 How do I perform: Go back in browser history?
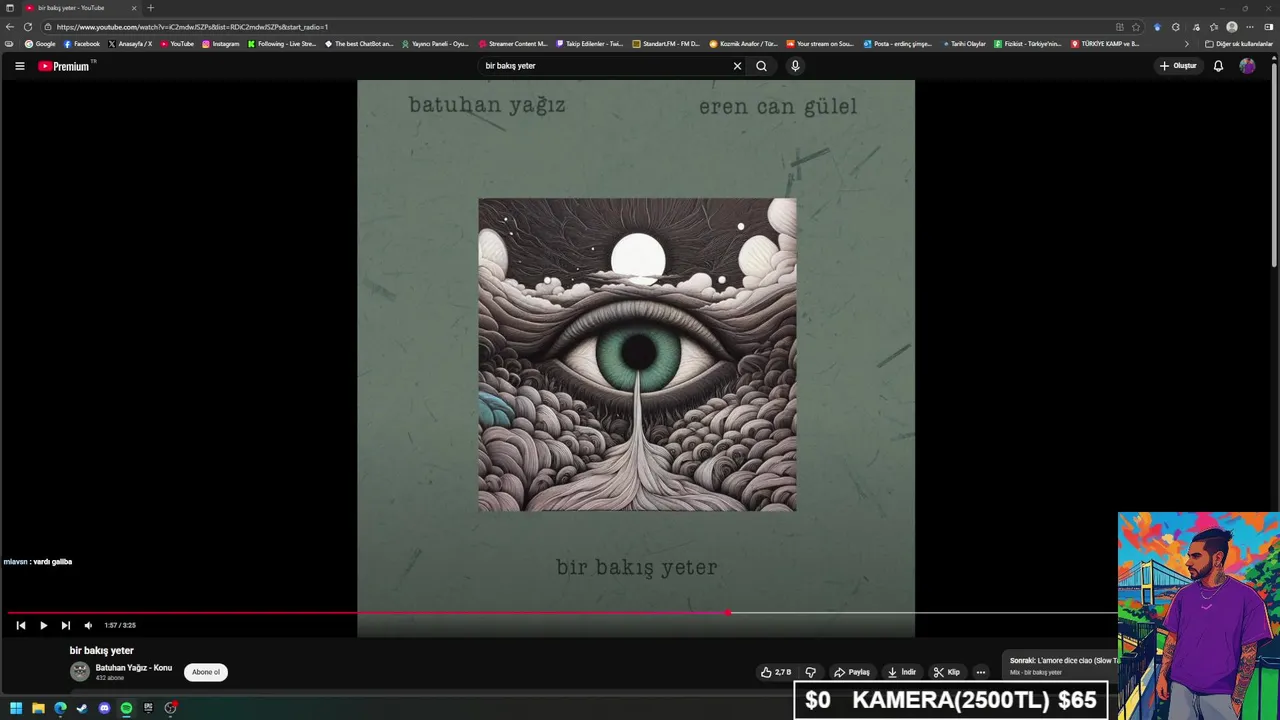(x=10, y=27)
